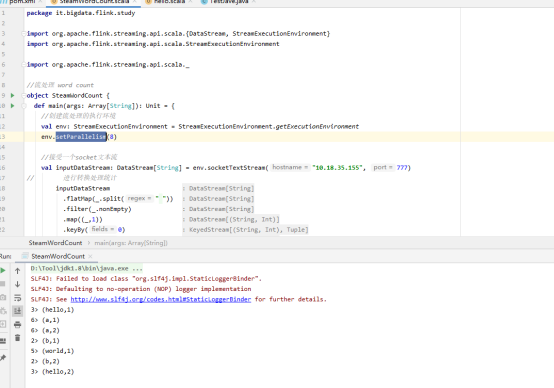The height and width of the screenshot is (388, 554).
Task: Attach debugger using the bug icon
Action: (x=3, y=311)
